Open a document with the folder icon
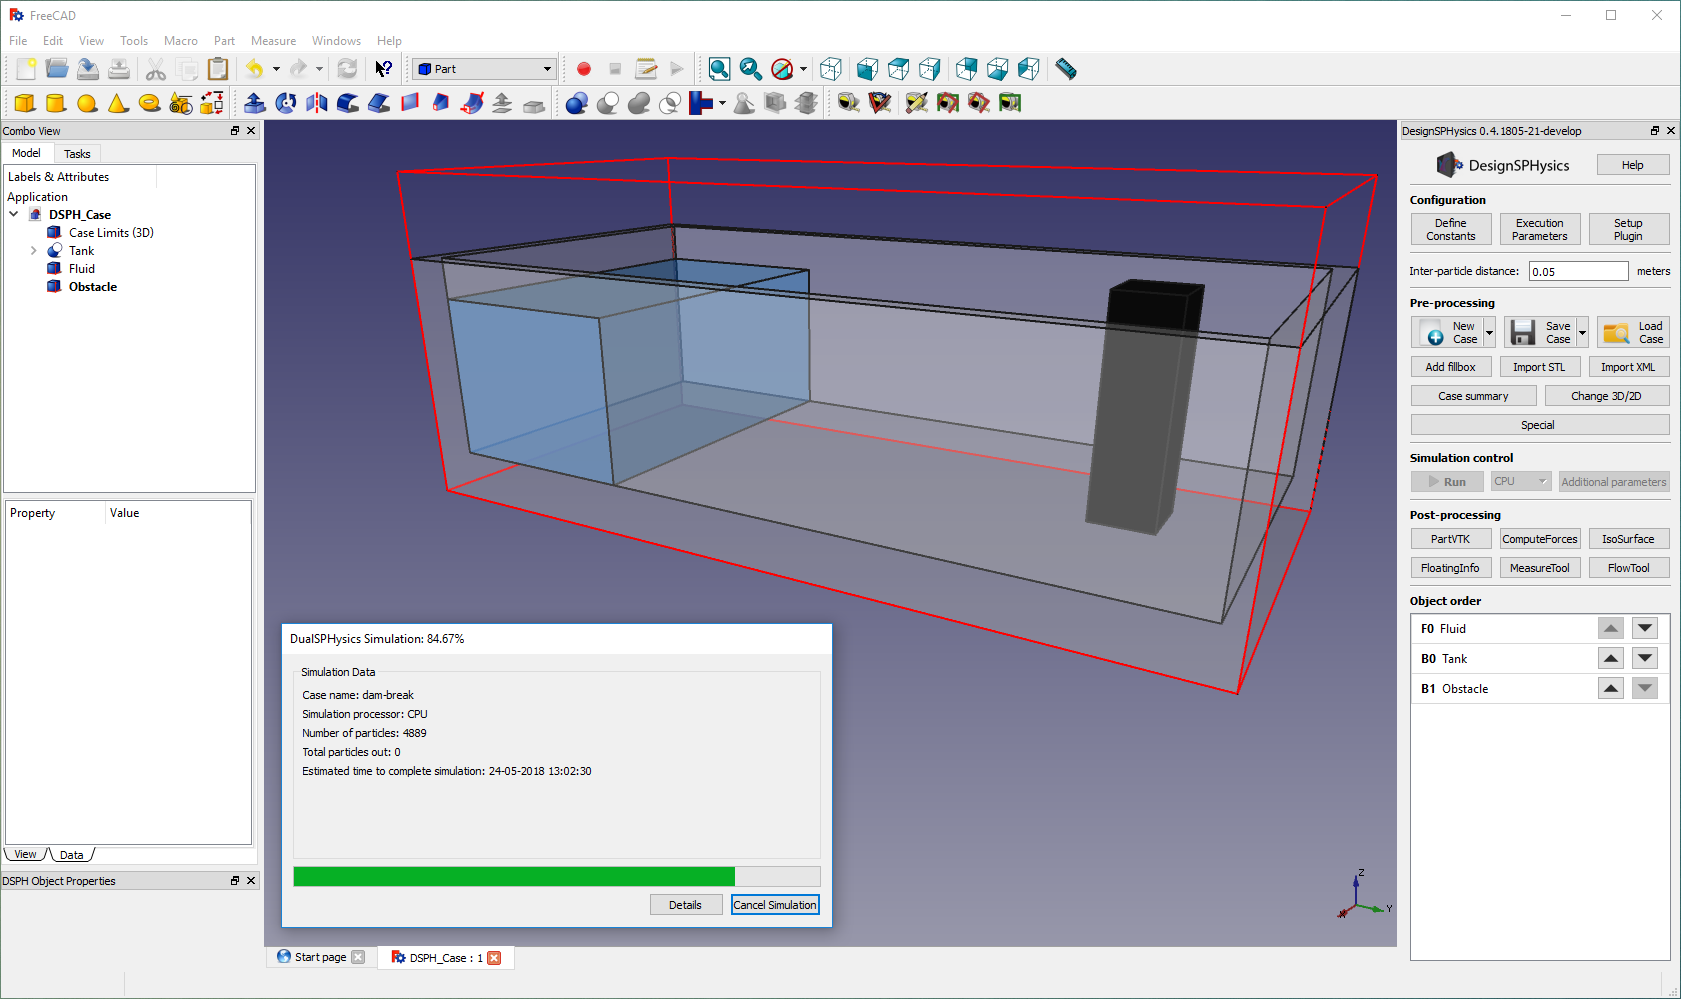This screenshot has height=999, width=1681. pyautogui.click(x=57, y=69)
